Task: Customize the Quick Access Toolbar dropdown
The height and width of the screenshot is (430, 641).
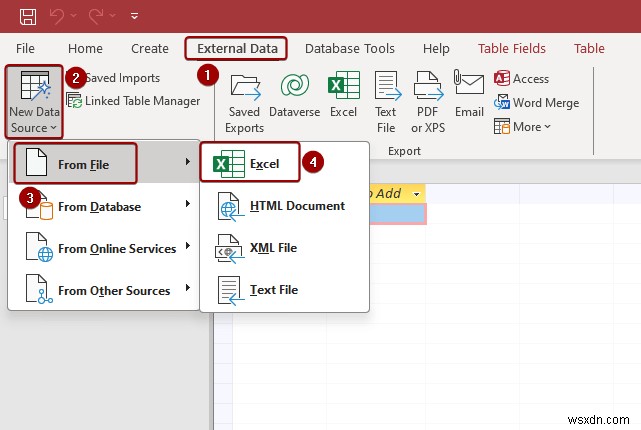Action: coord(134,16)
